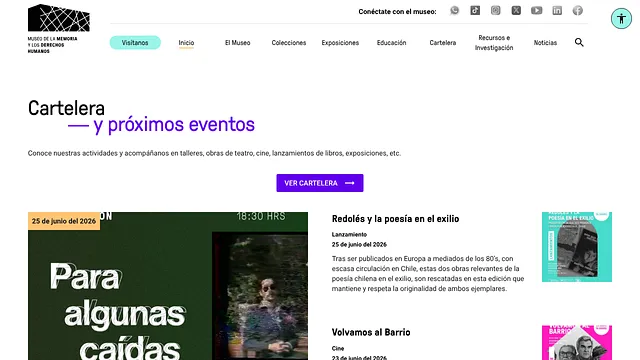This screenshot has width=640, height=360.
Task: Click the 'y próximos eventos' purple heading
Action: (174, 124)
